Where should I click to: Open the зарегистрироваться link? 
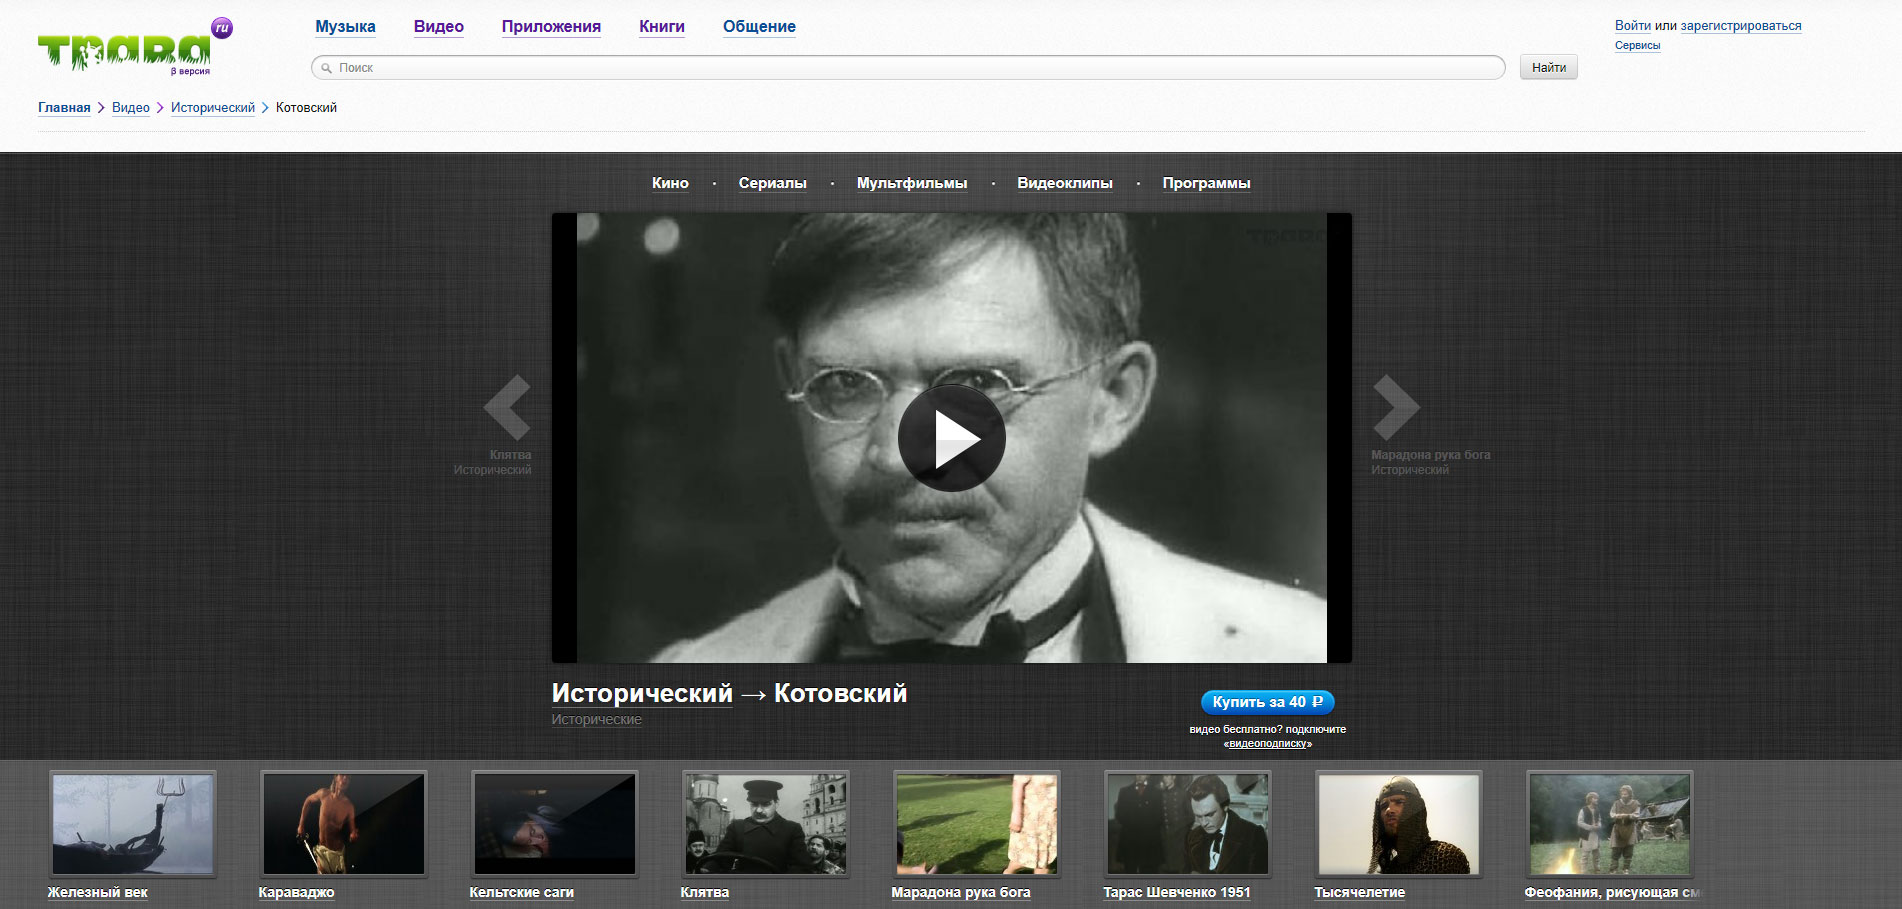pos(1740,26)
